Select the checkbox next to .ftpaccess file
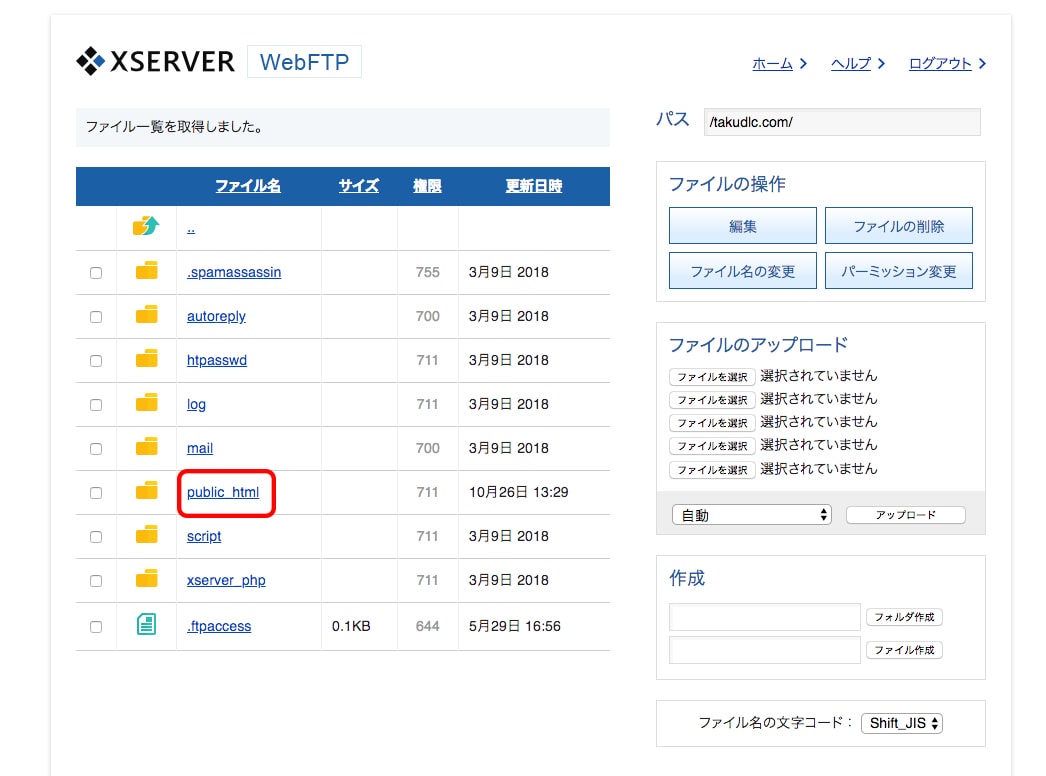1046x776 pixels. (96, 627)
